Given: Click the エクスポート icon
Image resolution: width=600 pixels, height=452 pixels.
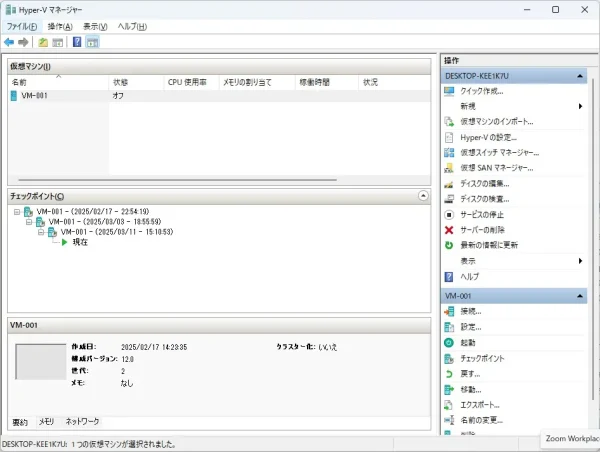Looking at the screenshot, I should pyautogui.click(x=449, y=405).
